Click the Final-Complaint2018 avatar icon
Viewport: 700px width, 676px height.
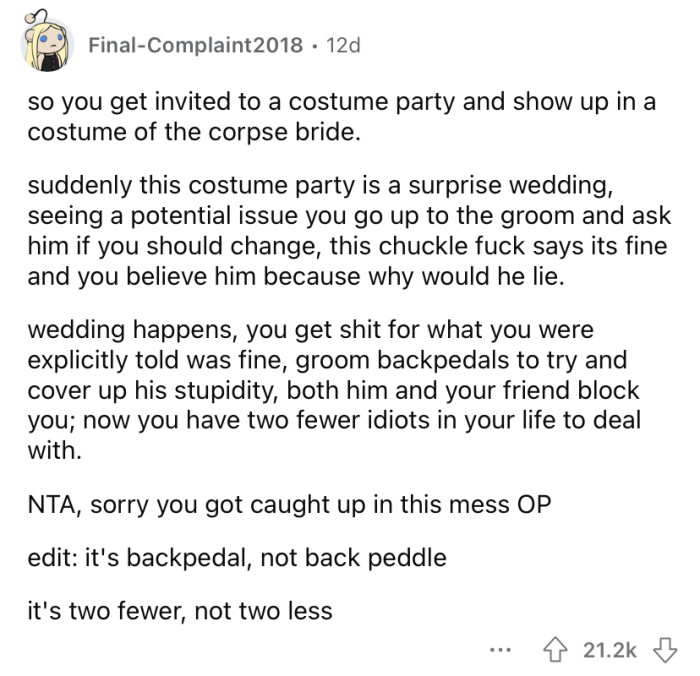click(48, 46)
